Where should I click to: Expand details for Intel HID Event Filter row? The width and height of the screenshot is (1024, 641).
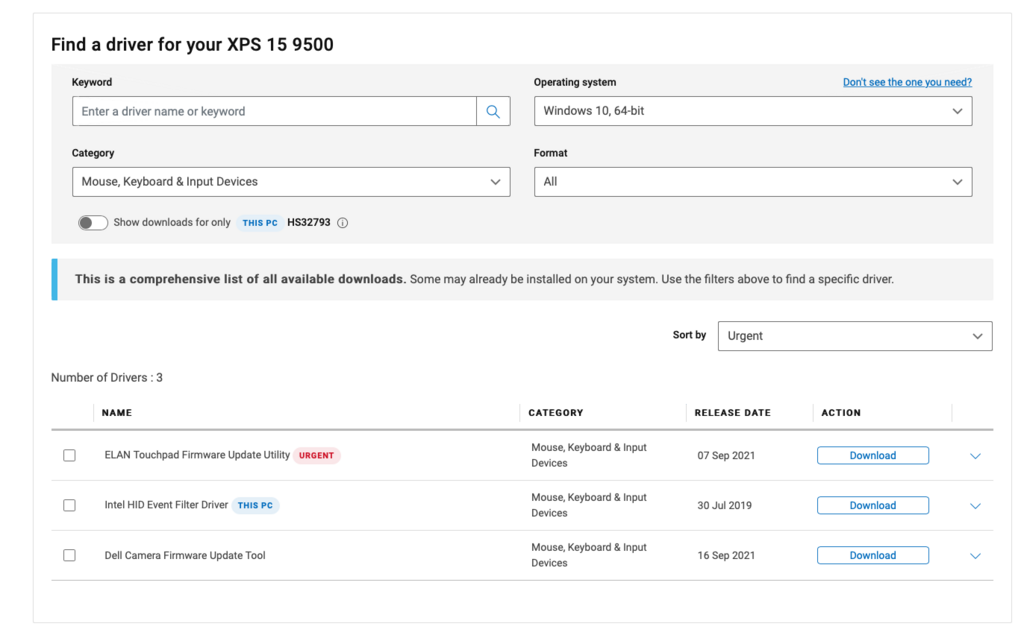click(x=975, y=506)
